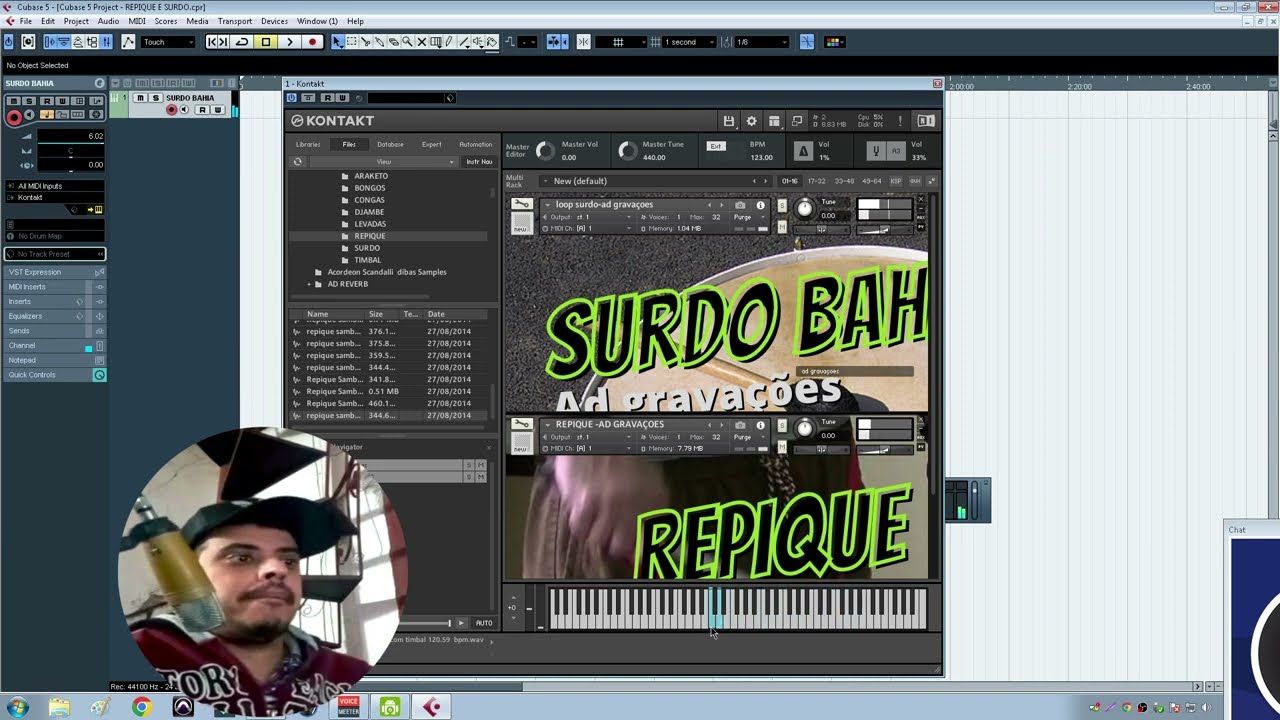Open the All MIDI Inputs routing selector
Screen dimensions: 1280x720
point(55,186)
